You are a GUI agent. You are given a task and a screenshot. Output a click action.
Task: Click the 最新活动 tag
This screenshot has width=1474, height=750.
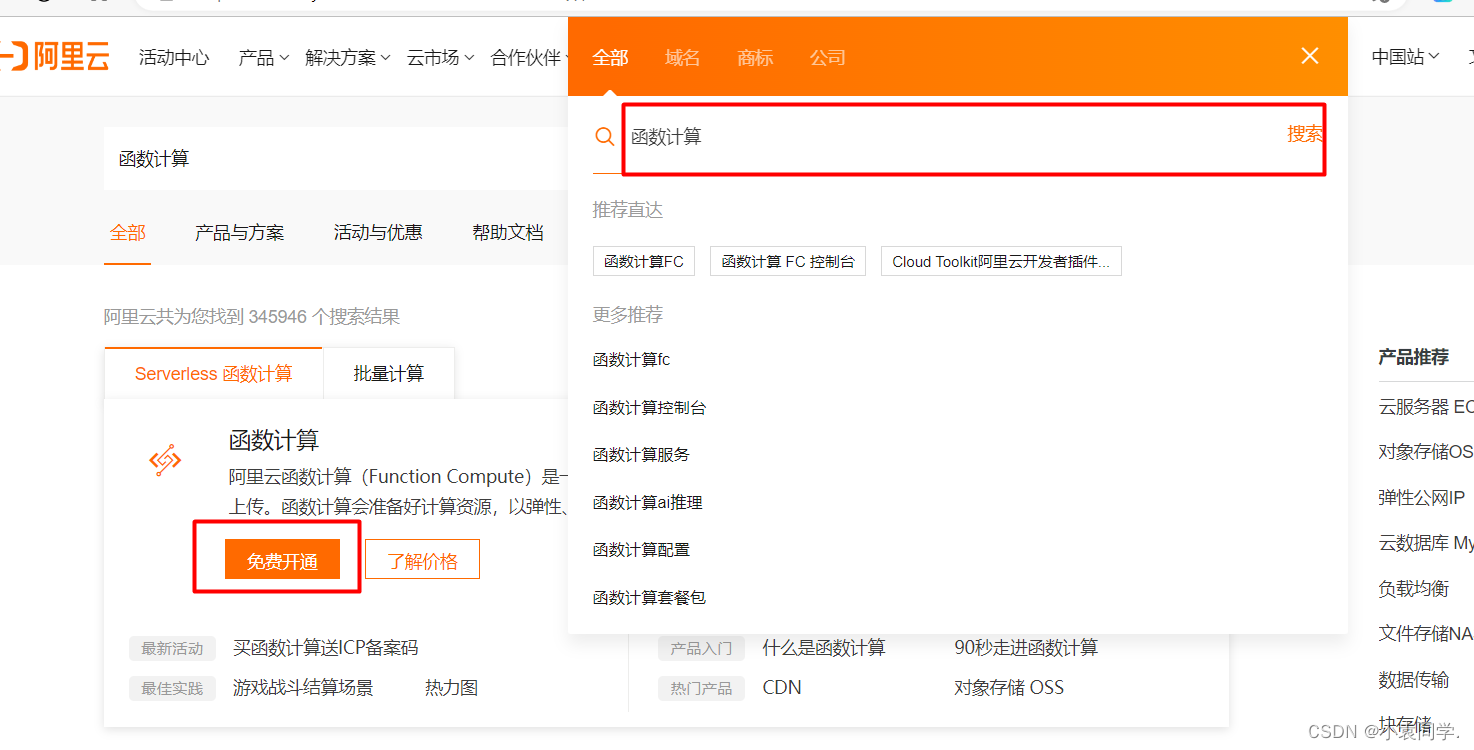[x=172, y=649]
